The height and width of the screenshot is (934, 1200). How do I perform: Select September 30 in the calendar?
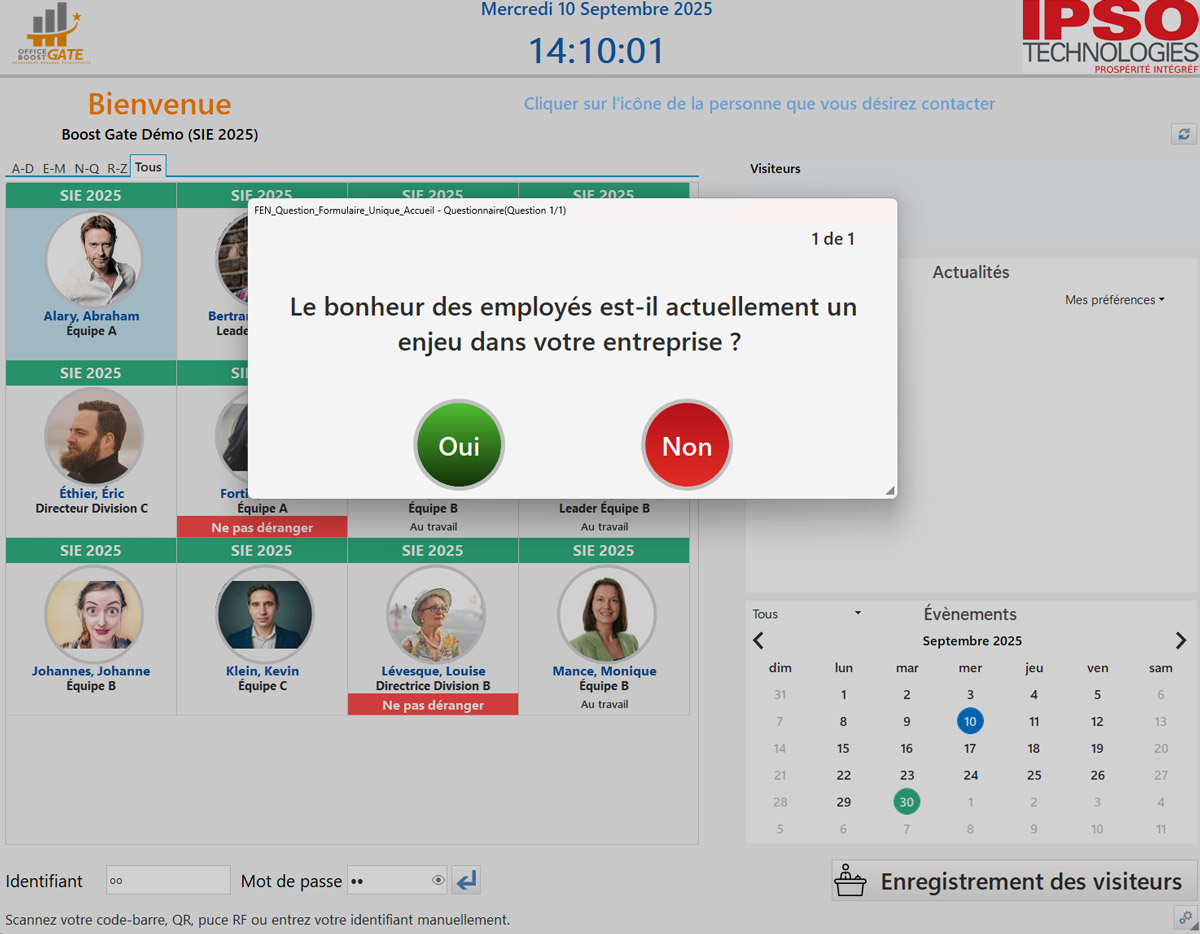click(x=906, y=802)
